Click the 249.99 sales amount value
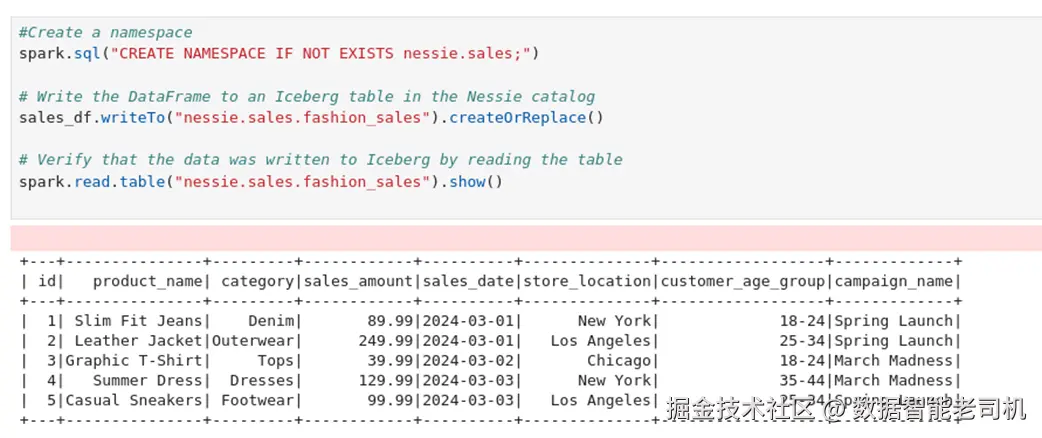The width and height of the screenshot is (1042, 438). point(385,341)
